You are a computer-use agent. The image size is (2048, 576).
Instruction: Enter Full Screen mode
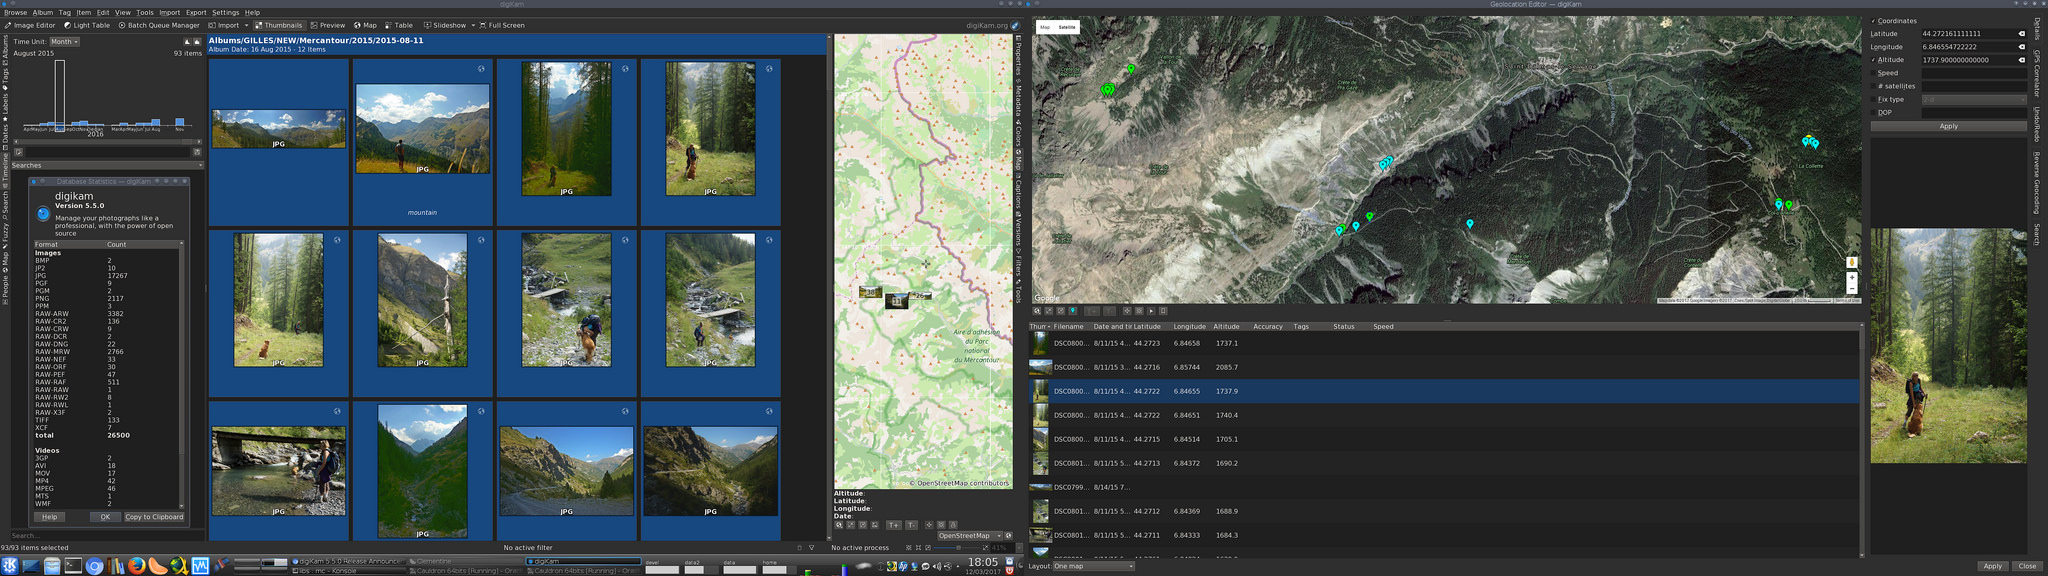[x=502, y=25]
